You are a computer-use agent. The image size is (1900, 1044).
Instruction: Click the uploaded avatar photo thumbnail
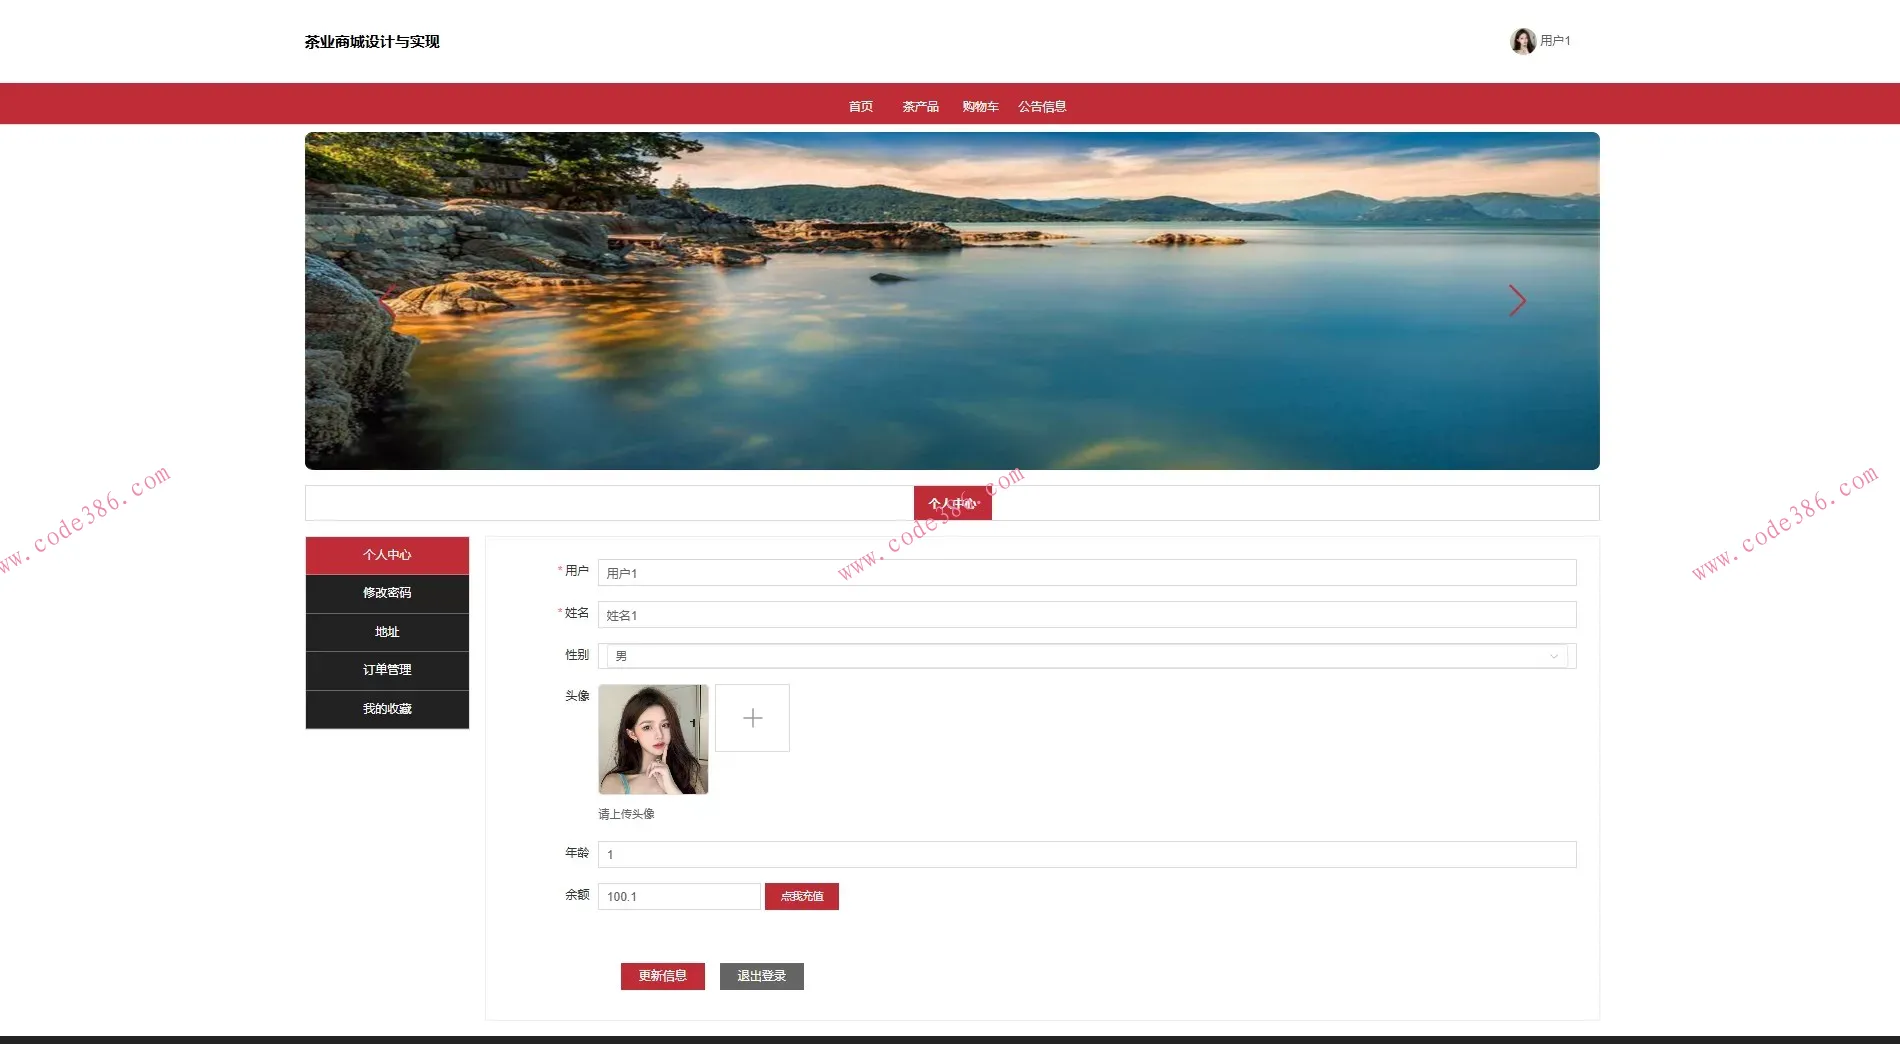pyautogui.click(x=653, y=739)
